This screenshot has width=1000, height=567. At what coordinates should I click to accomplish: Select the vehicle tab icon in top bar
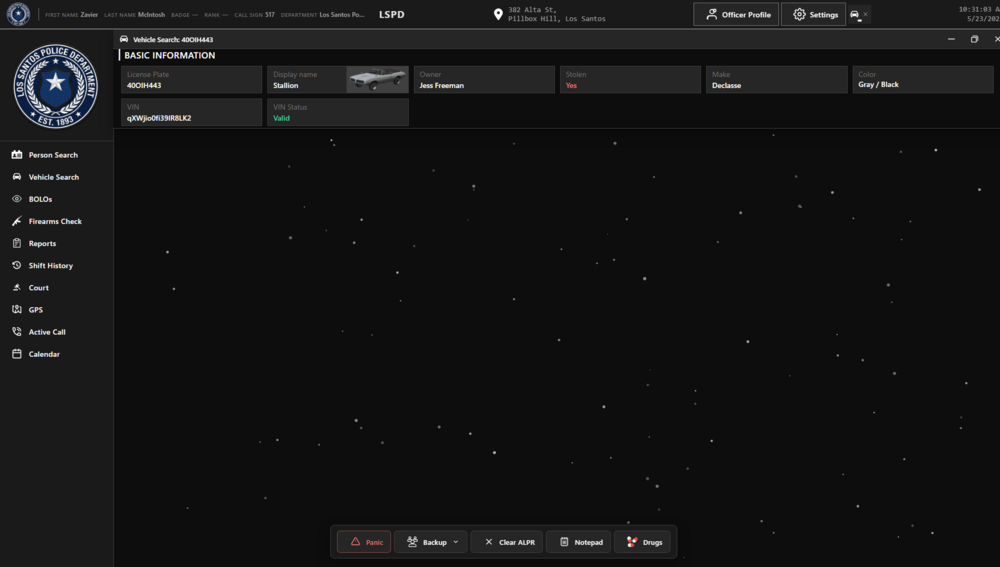click(855, 14)
